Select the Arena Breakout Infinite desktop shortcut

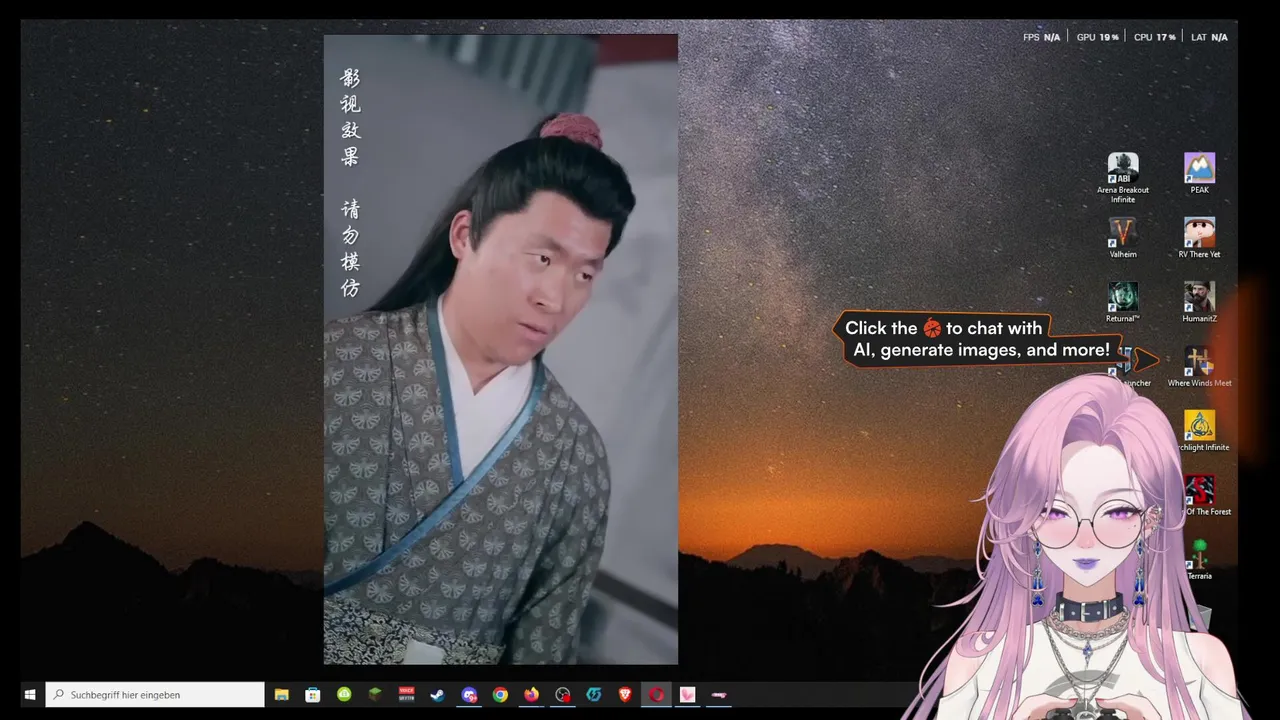click(1123, 178)
